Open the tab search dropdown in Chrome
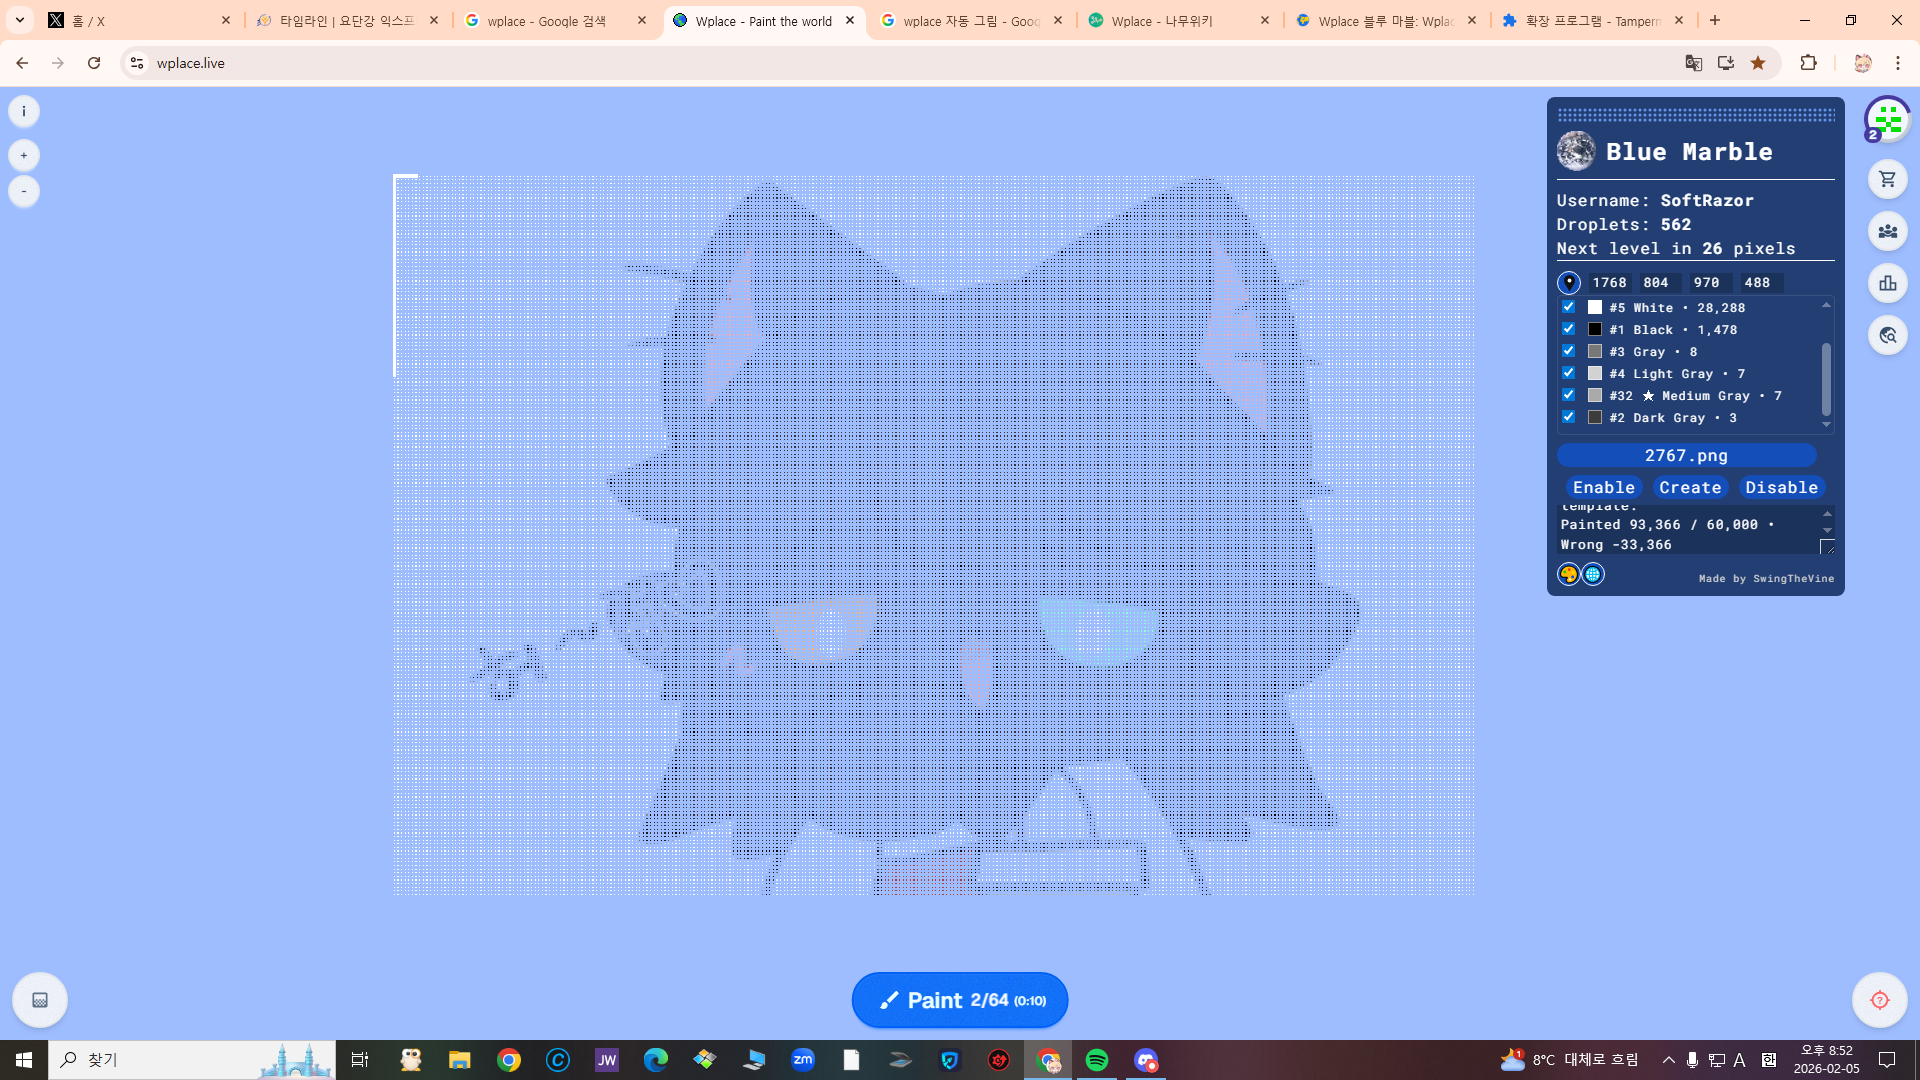The image size is (1920, 1080). pyautogui.click(x=19, y=20)
